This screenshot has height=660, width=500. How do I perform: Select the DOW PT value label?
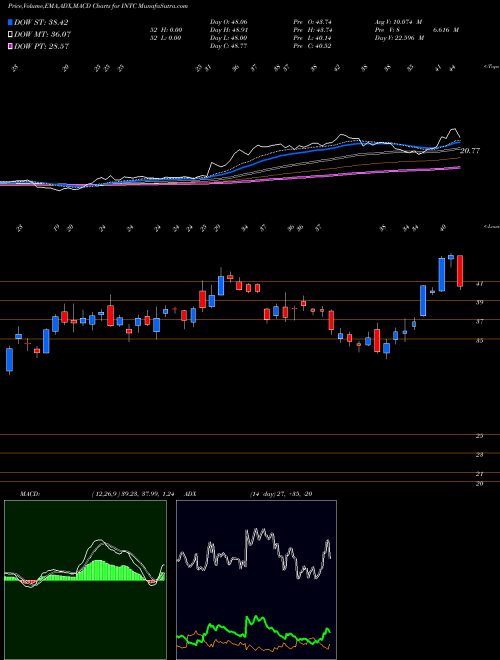point(41,46)
